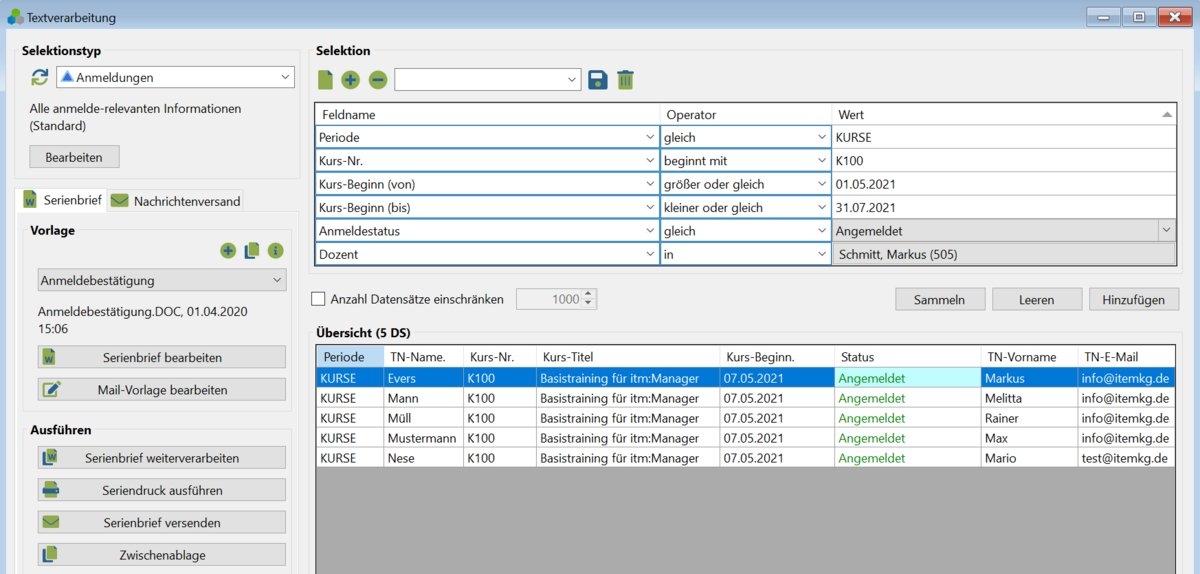Enable the Anzahl Datensätze einschränken checkbox

pos(318,298)
